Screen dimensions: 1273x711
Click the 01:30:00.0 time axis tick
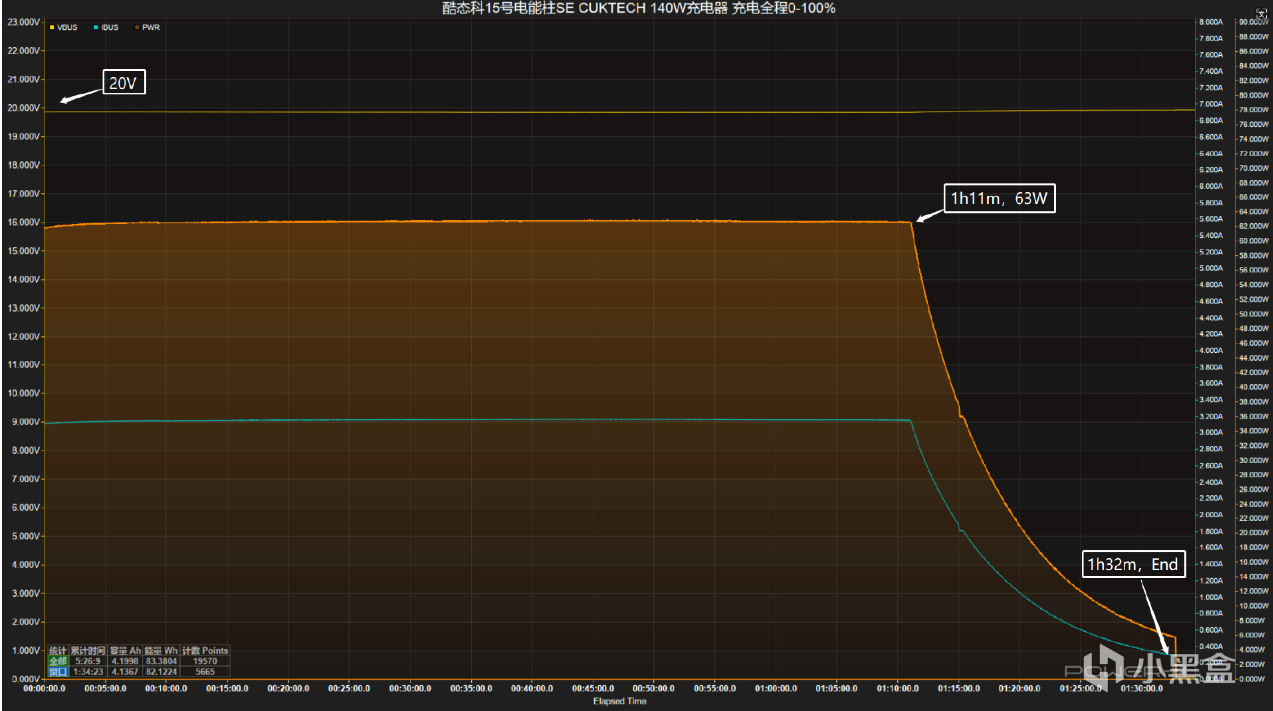1143,688
